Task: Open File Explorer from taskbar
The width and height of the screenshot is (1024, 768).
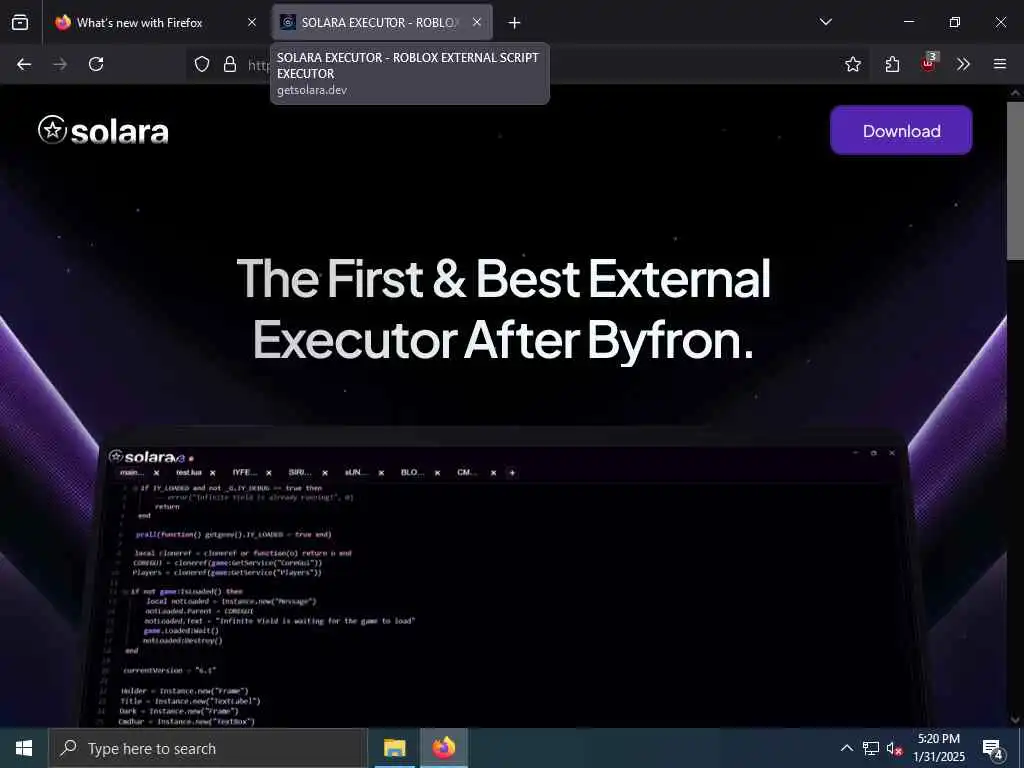Action: click(x=394, y=748)
